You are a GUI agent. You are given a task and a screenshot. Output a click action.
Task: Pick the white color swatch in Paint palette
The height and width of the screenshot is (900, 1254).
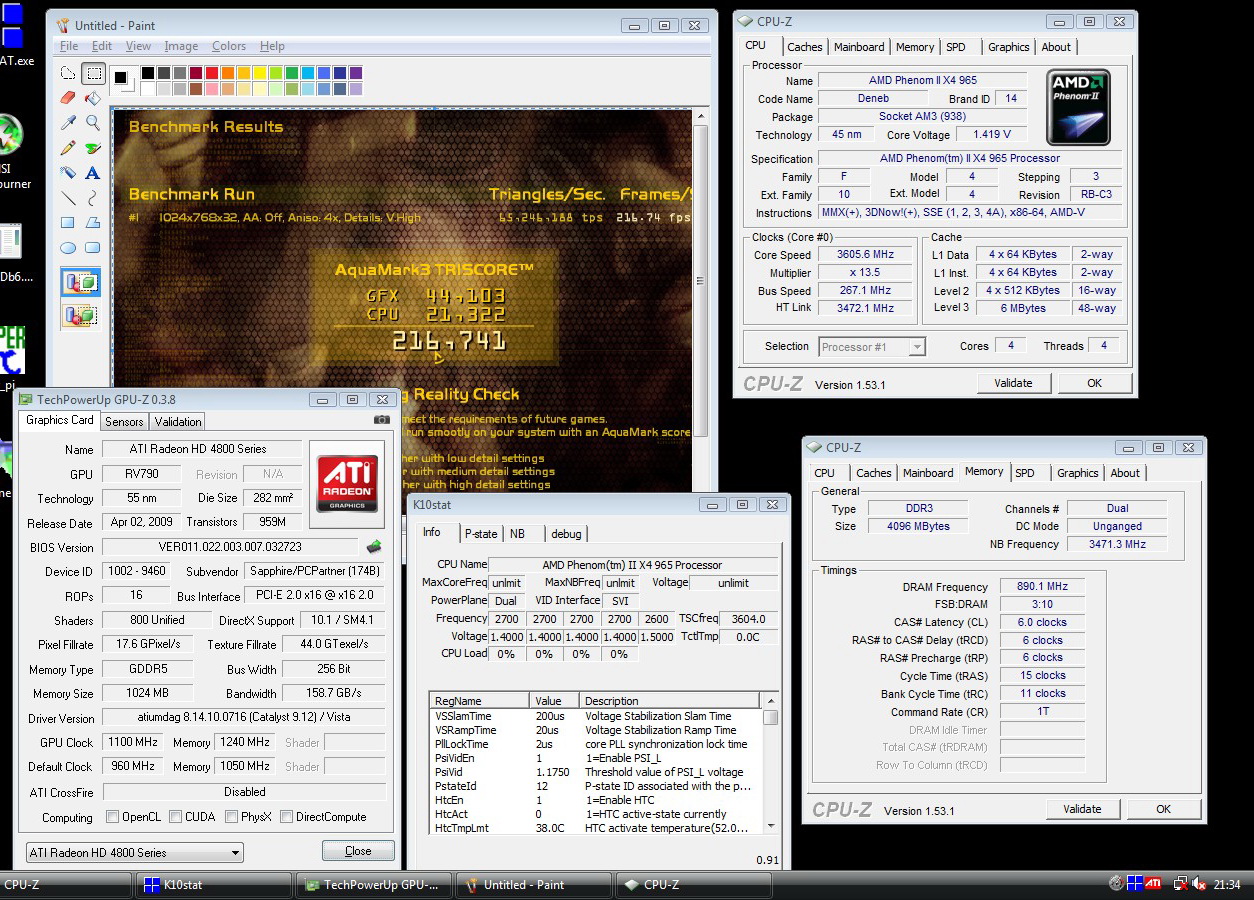click(148, 89)
